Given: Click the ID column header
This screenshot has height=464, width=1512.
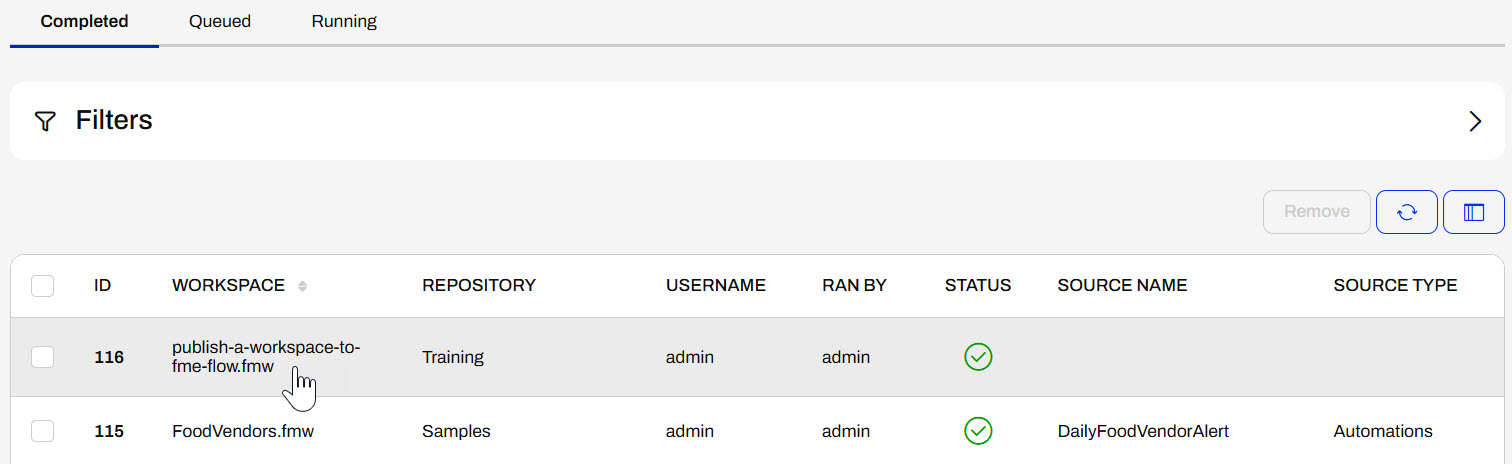Looking at the screenshot, I should click(x=102, y=285).
